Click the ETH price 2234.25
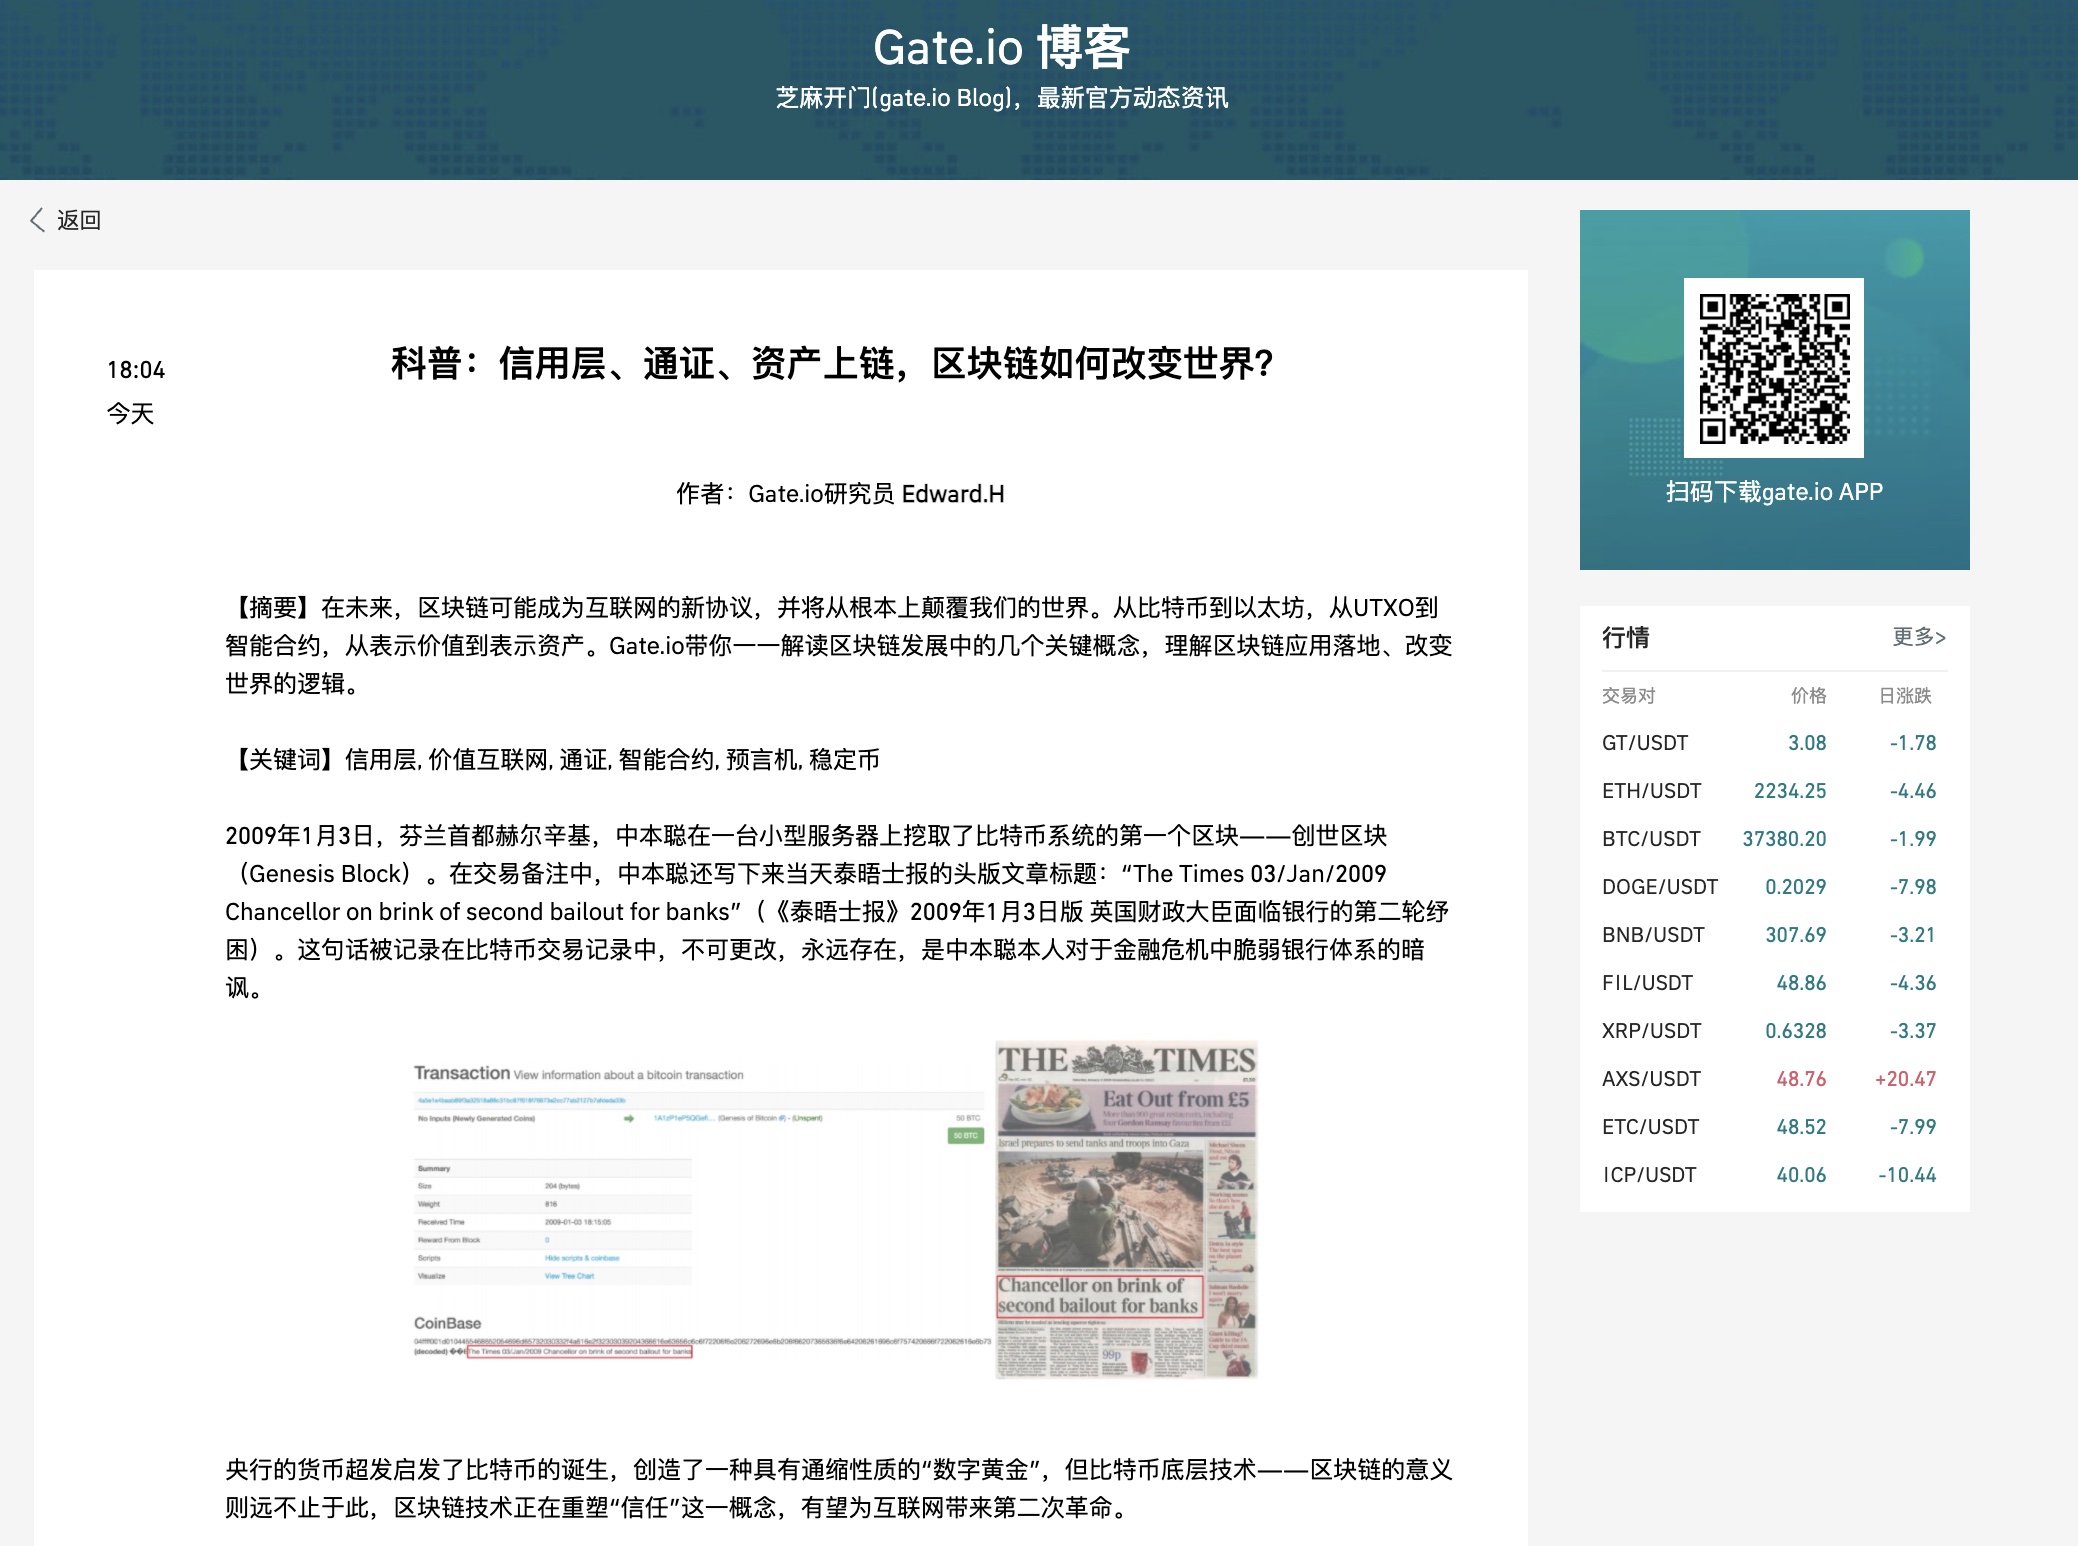This screenshot has width=2078, height=1546. 1790,791
